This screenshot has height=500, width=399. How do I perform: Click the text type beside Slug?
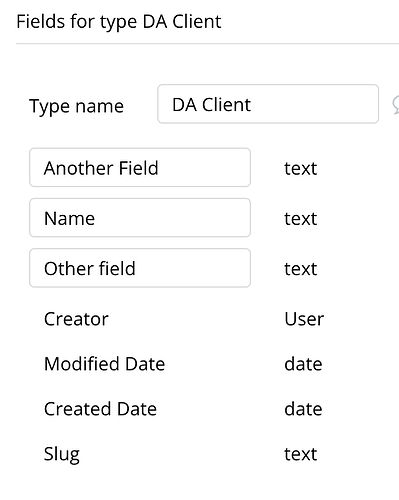[300, 454]
